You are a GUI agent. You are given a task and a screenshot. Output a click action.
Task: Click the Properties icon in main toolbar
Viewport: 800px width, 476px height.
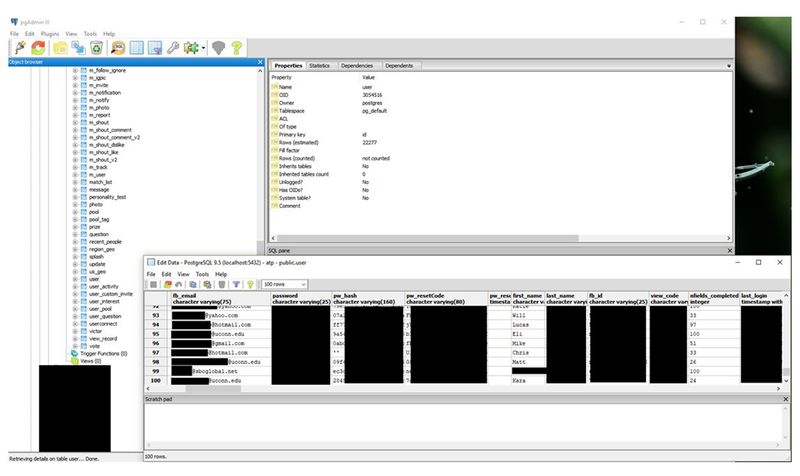(x=59, y=47)
